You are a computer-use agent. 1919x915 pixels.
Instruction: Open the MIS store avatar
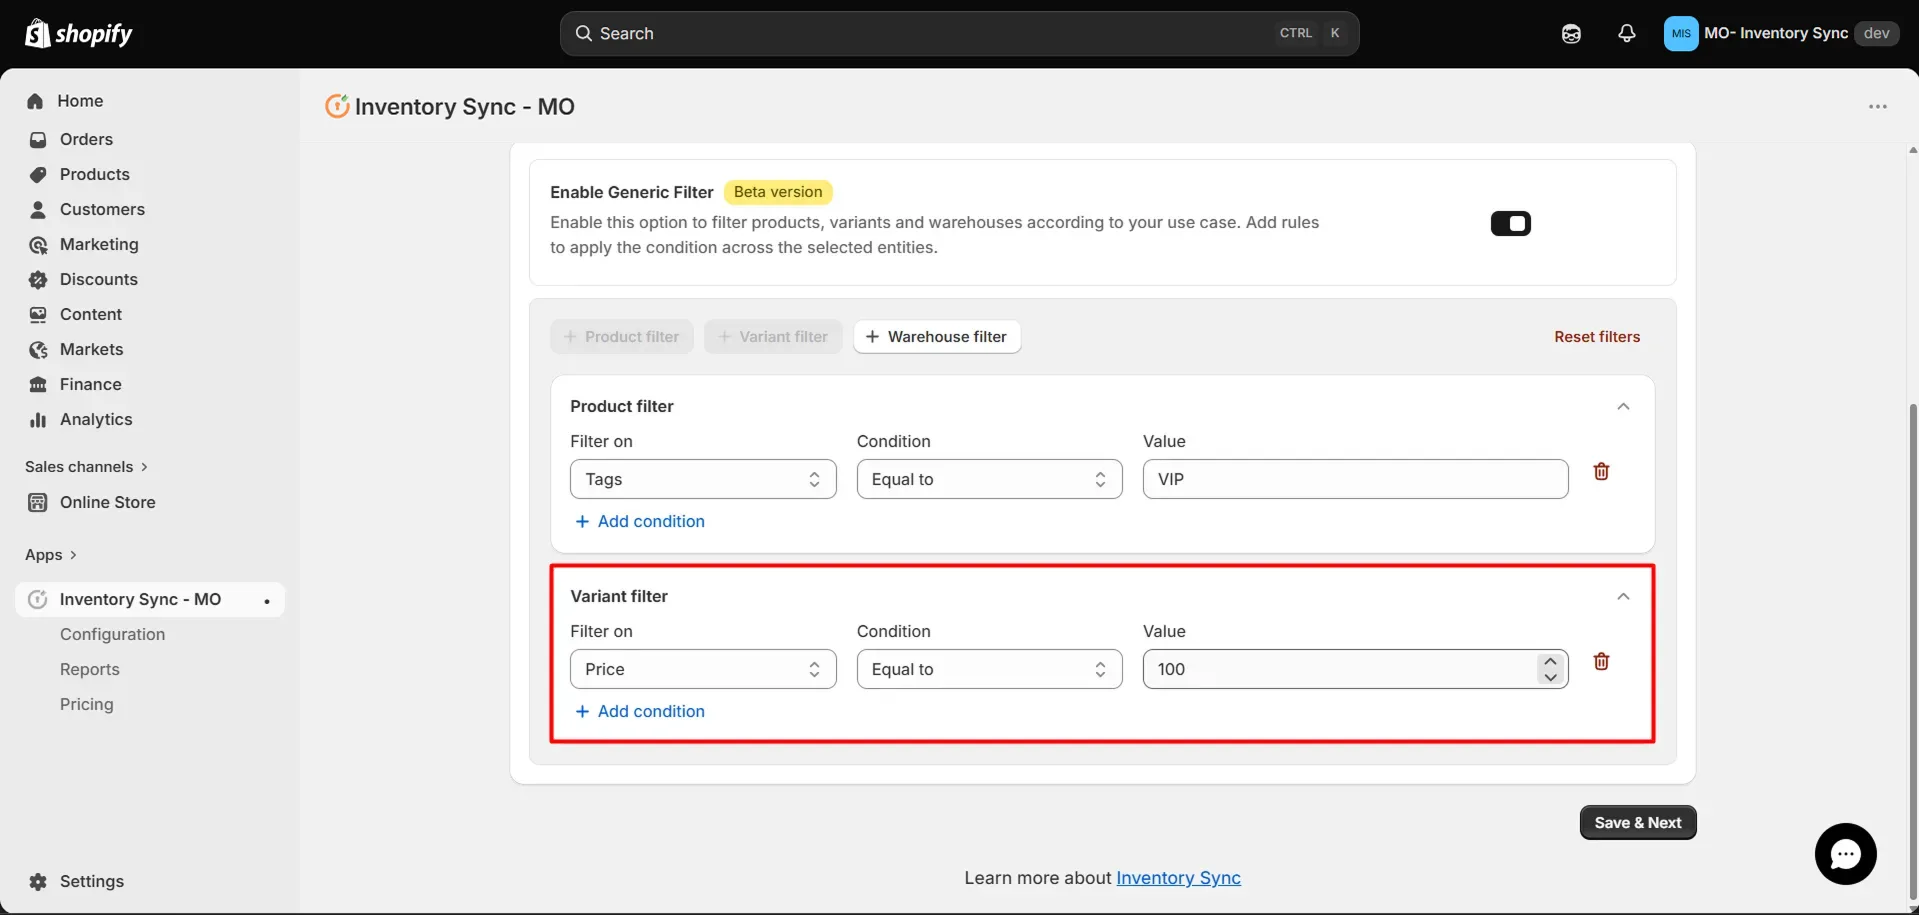click(1681, 33)
